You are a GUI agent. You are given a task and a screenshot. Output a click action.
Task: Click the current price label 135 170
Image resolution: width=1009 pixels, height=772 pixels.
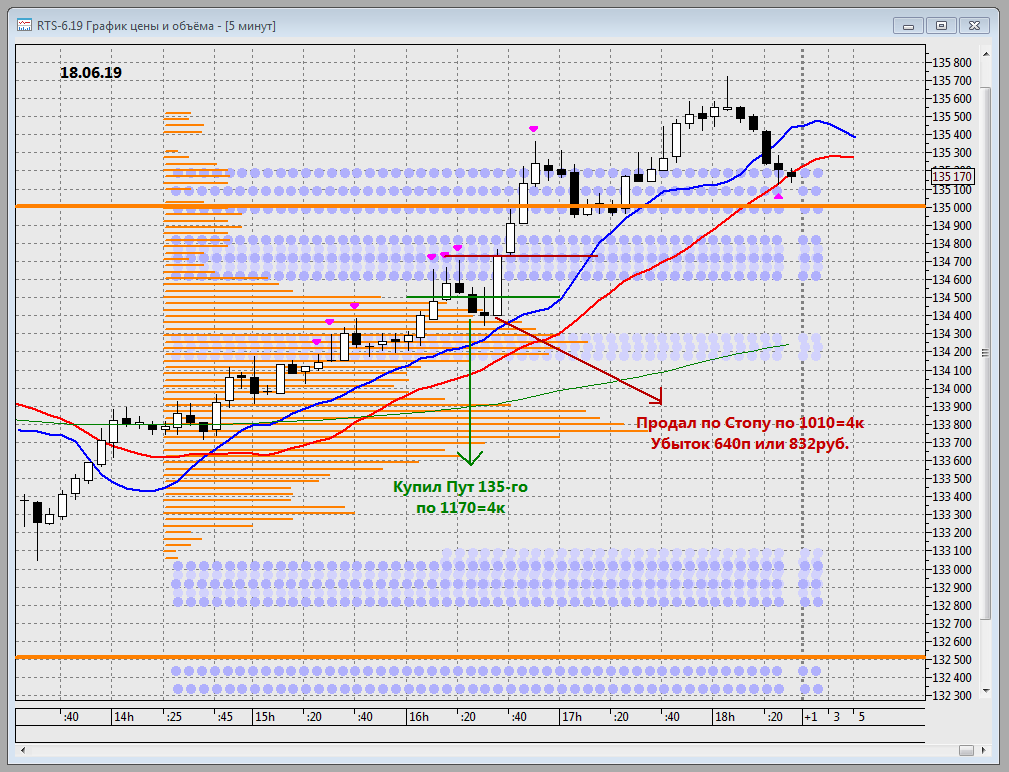[952, 176]
